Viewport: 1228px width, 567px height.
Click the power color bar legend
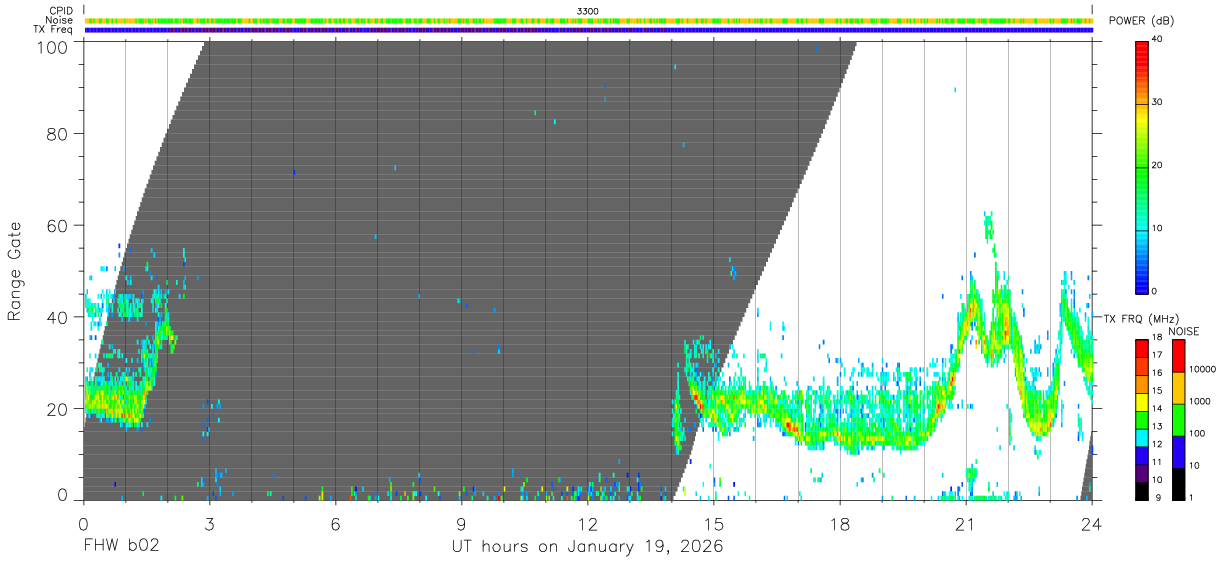coord(1142,166)
